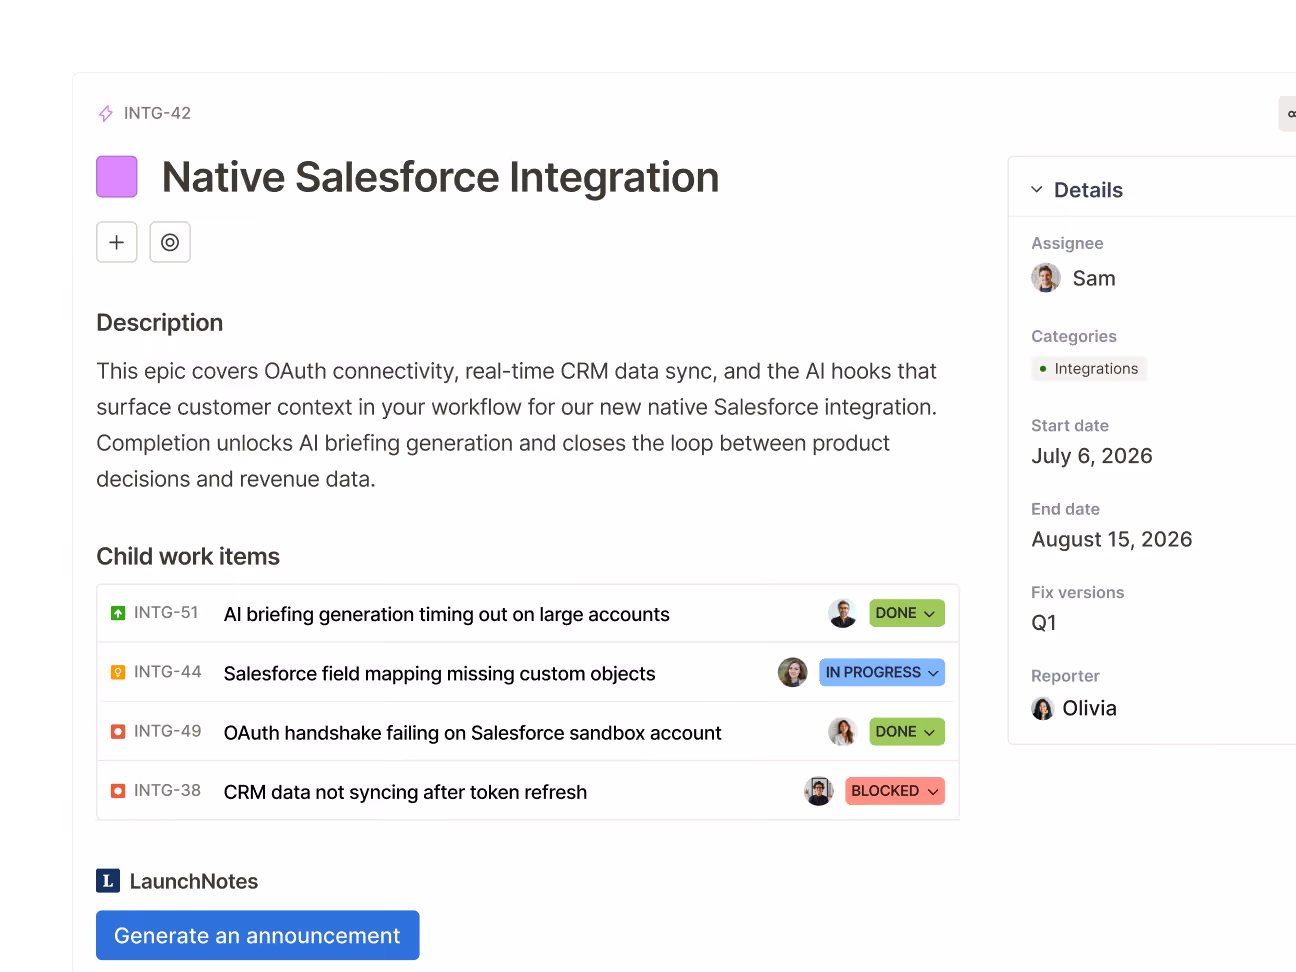Click Generate an announcement button
The width and height of the screenshot is (1296, 972).
point(258,936)
